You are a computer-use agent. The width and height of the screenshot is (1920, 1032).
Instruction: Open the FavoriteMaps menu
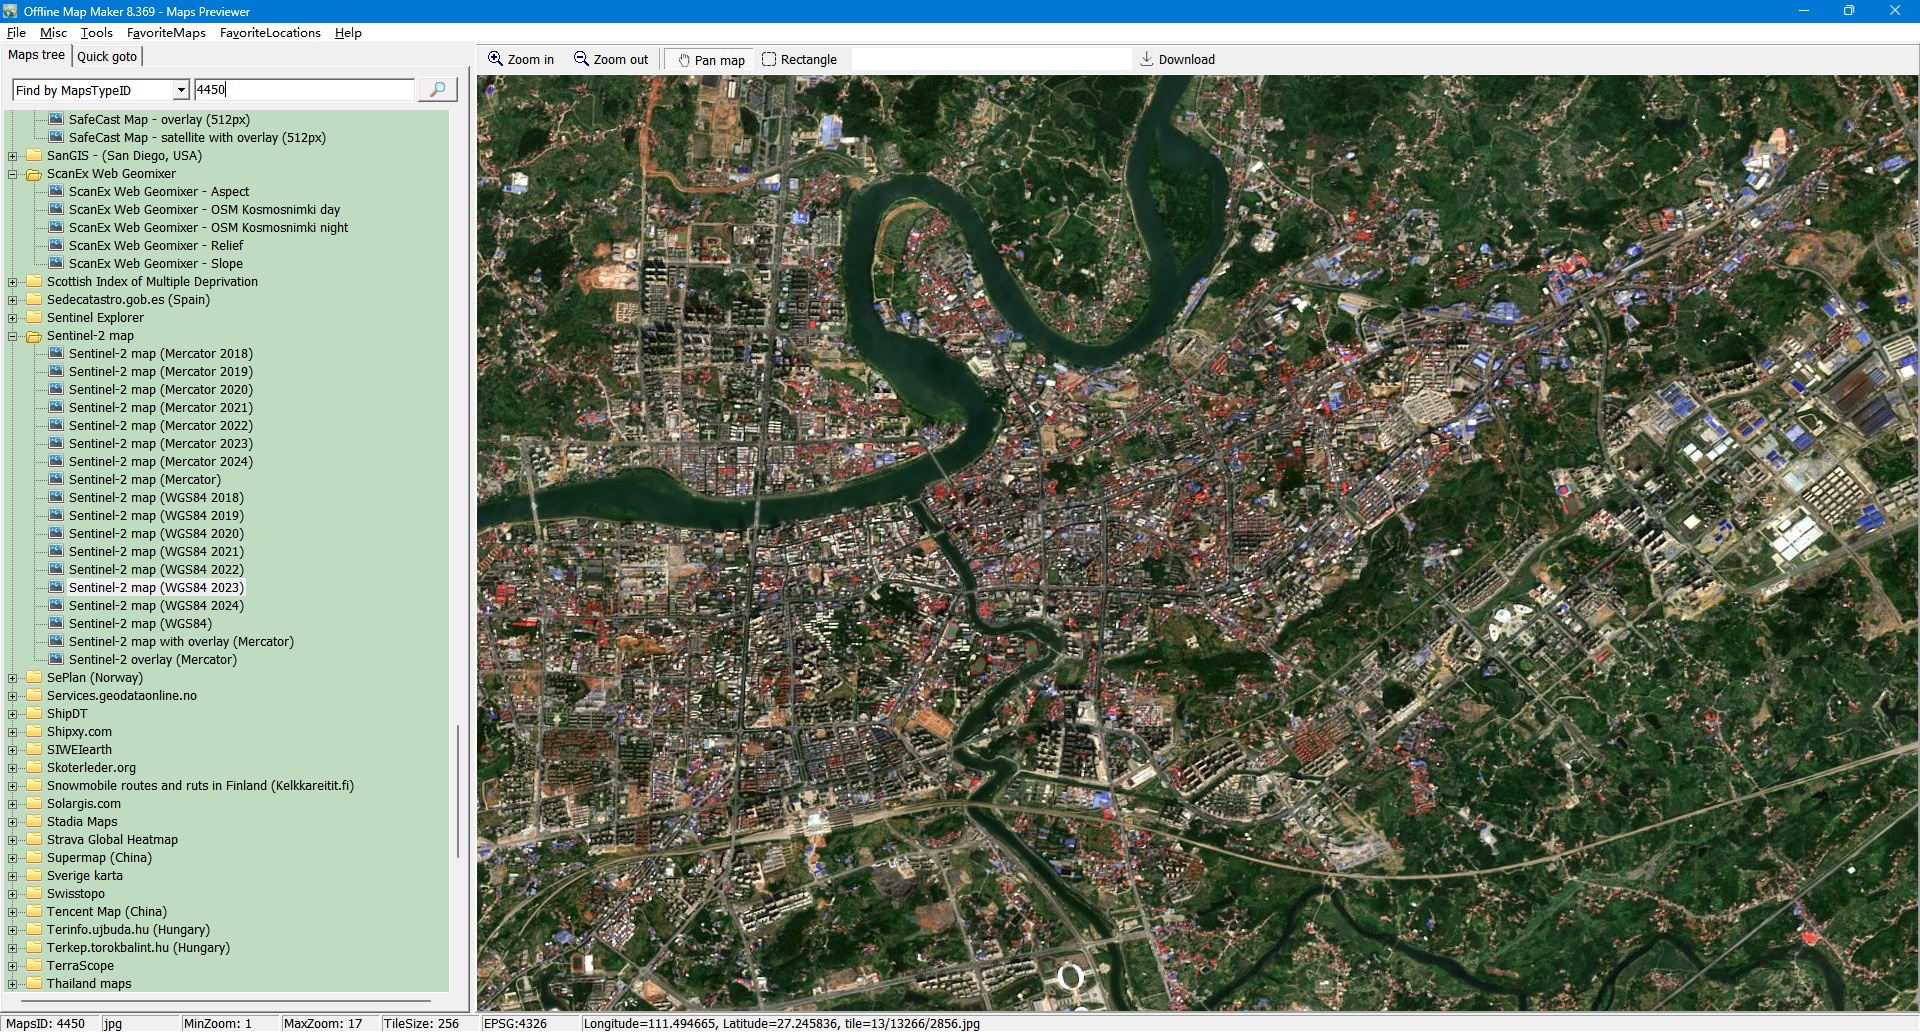click(166, 33)
